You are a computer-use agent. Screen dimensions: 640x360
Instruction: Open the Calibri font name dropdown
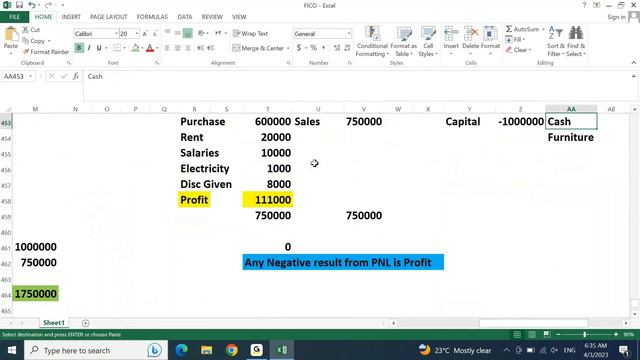click(x=116, y=33)
